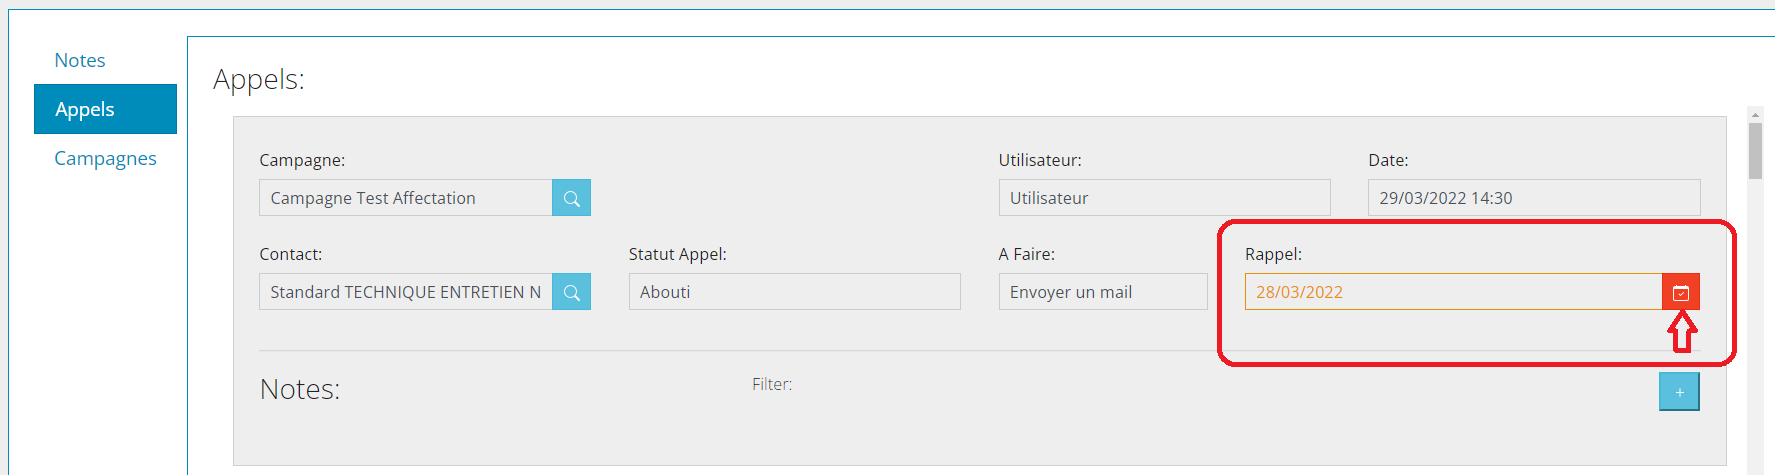
Task: Open the Rappel calendar date picker
Action: [1681, 292]
